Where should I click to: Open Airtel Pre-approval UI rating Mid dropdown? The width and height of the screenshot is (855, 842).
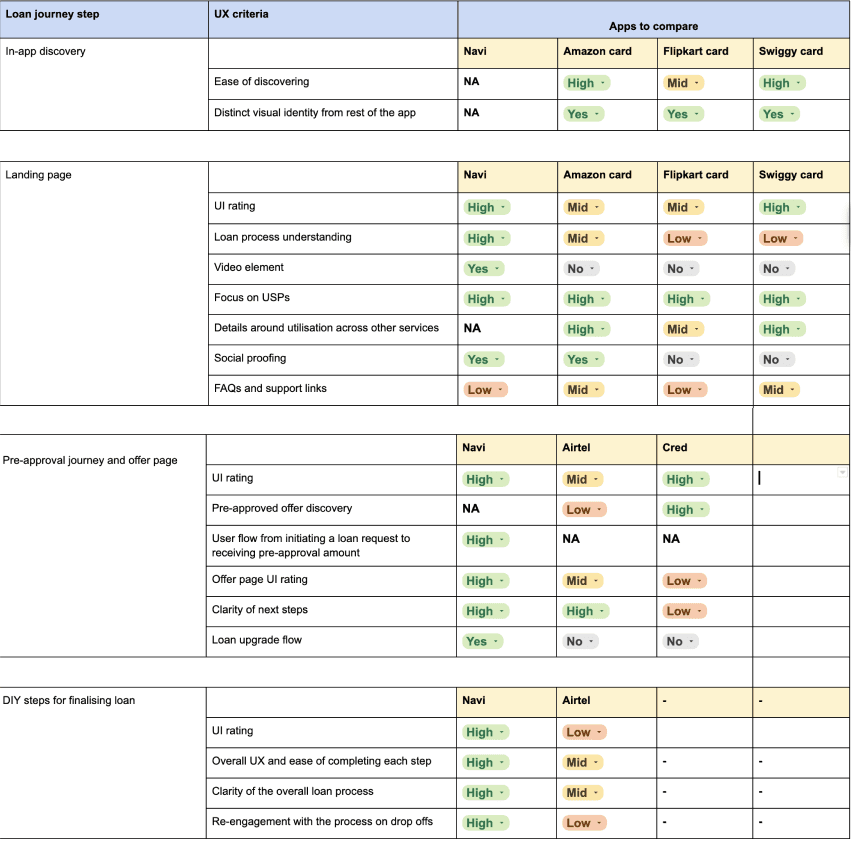tap(582, 480)
